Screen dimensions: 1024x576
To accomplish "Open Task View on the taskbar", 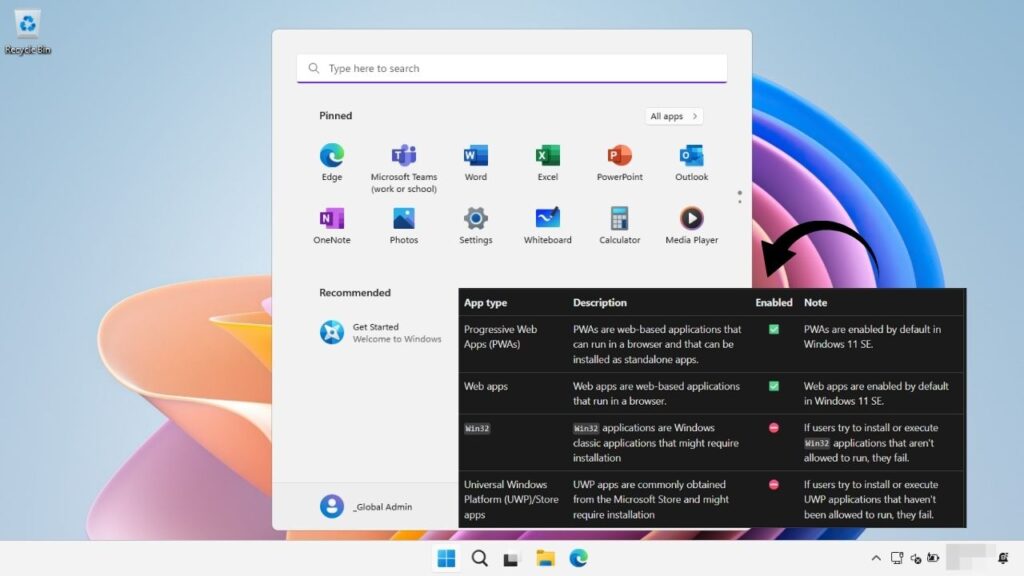I will click(511, 559).
